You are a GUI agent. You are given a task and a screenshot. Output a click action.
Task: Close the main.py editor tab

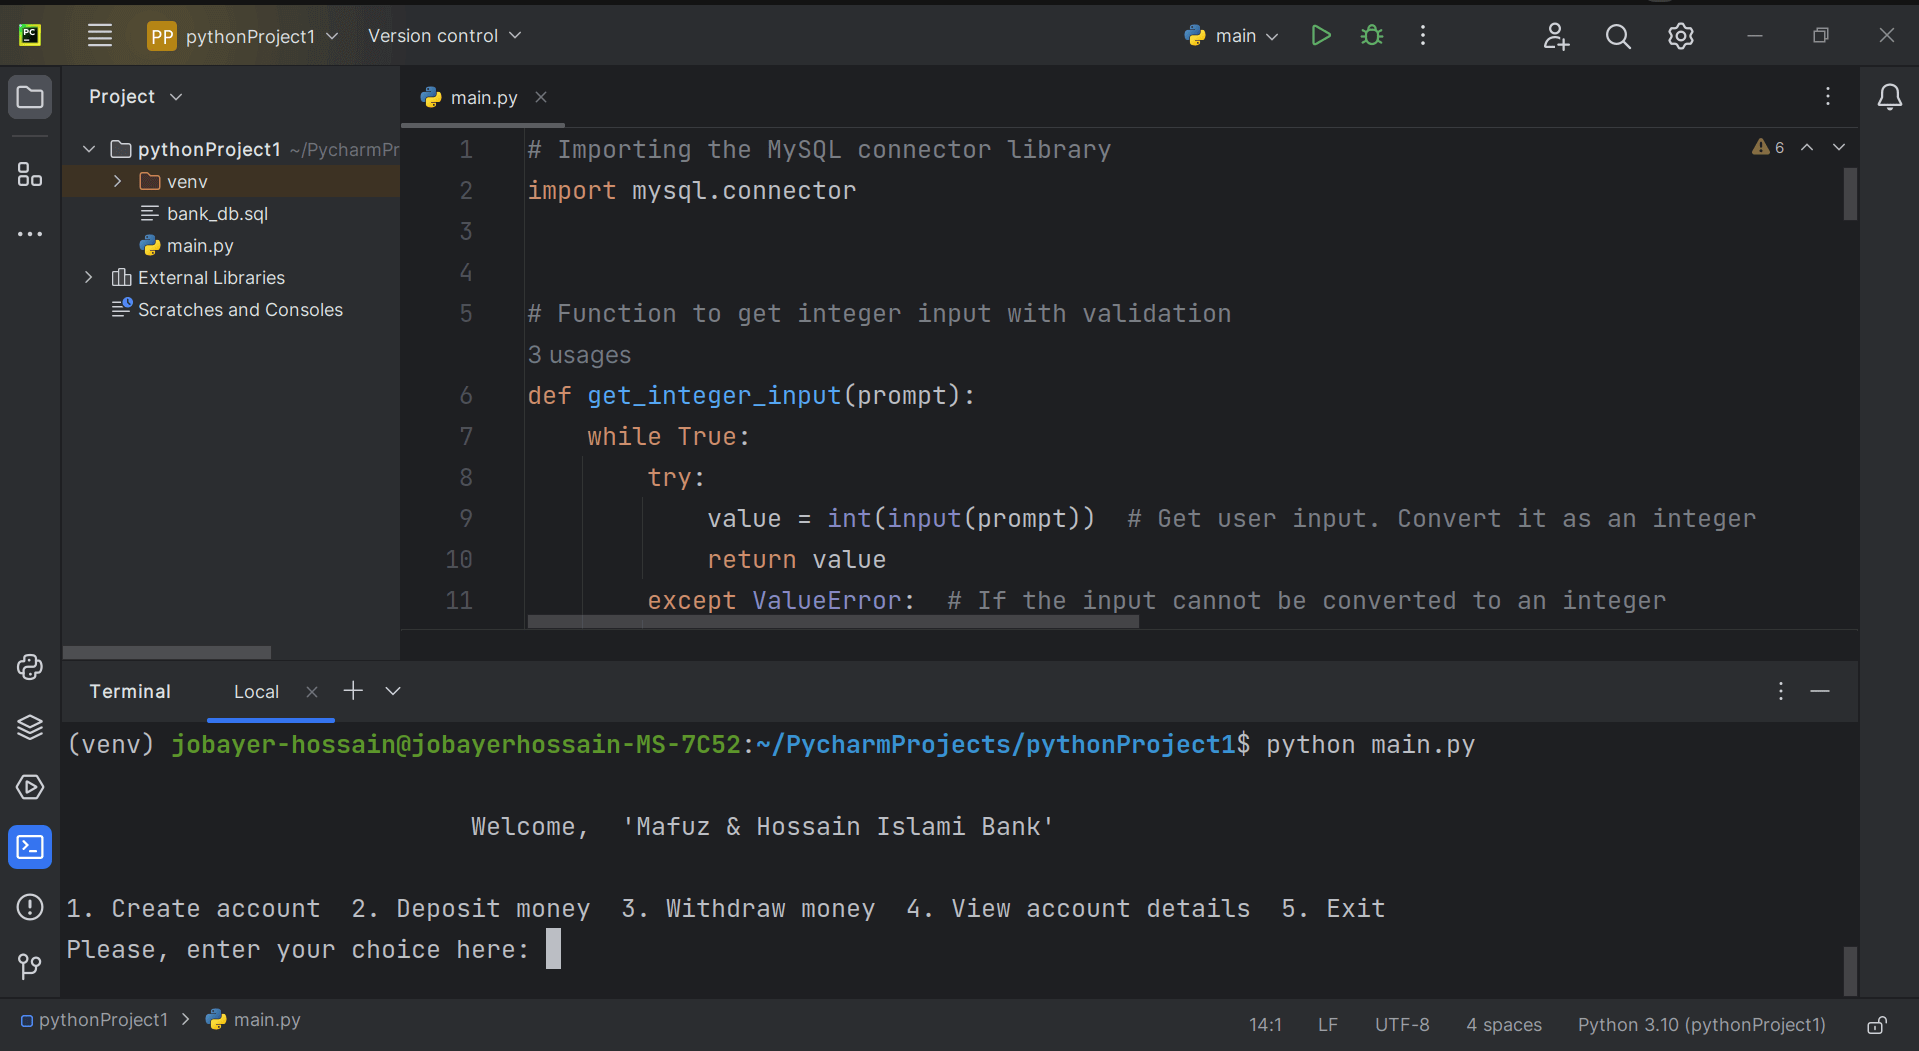541,97
